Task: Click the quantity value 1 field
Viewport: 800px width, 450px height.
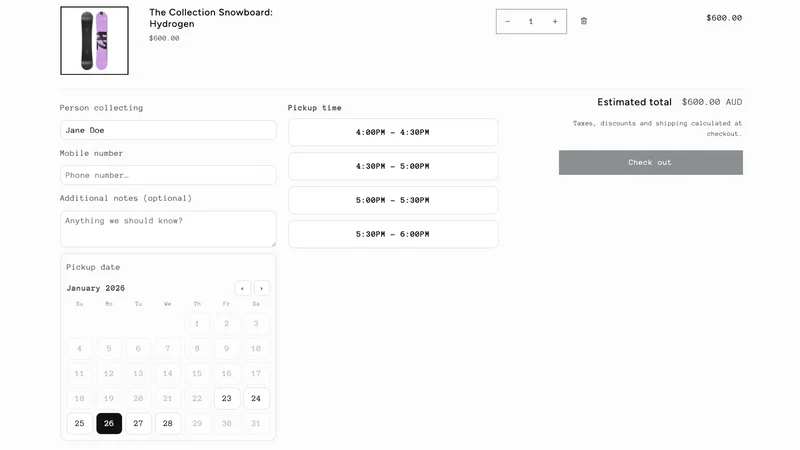Action: click(x=531, y=21)
